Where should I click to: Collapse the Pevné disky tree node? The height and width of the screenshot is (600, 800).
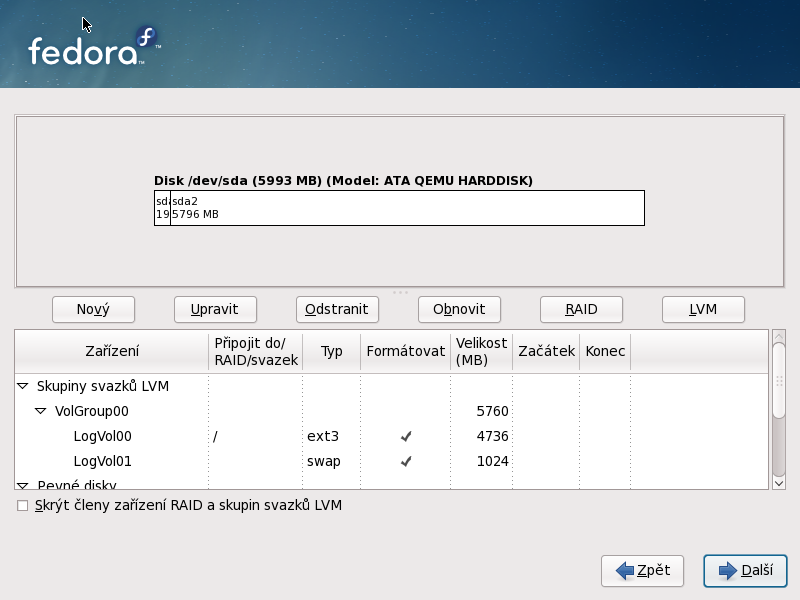coord(23,485)
